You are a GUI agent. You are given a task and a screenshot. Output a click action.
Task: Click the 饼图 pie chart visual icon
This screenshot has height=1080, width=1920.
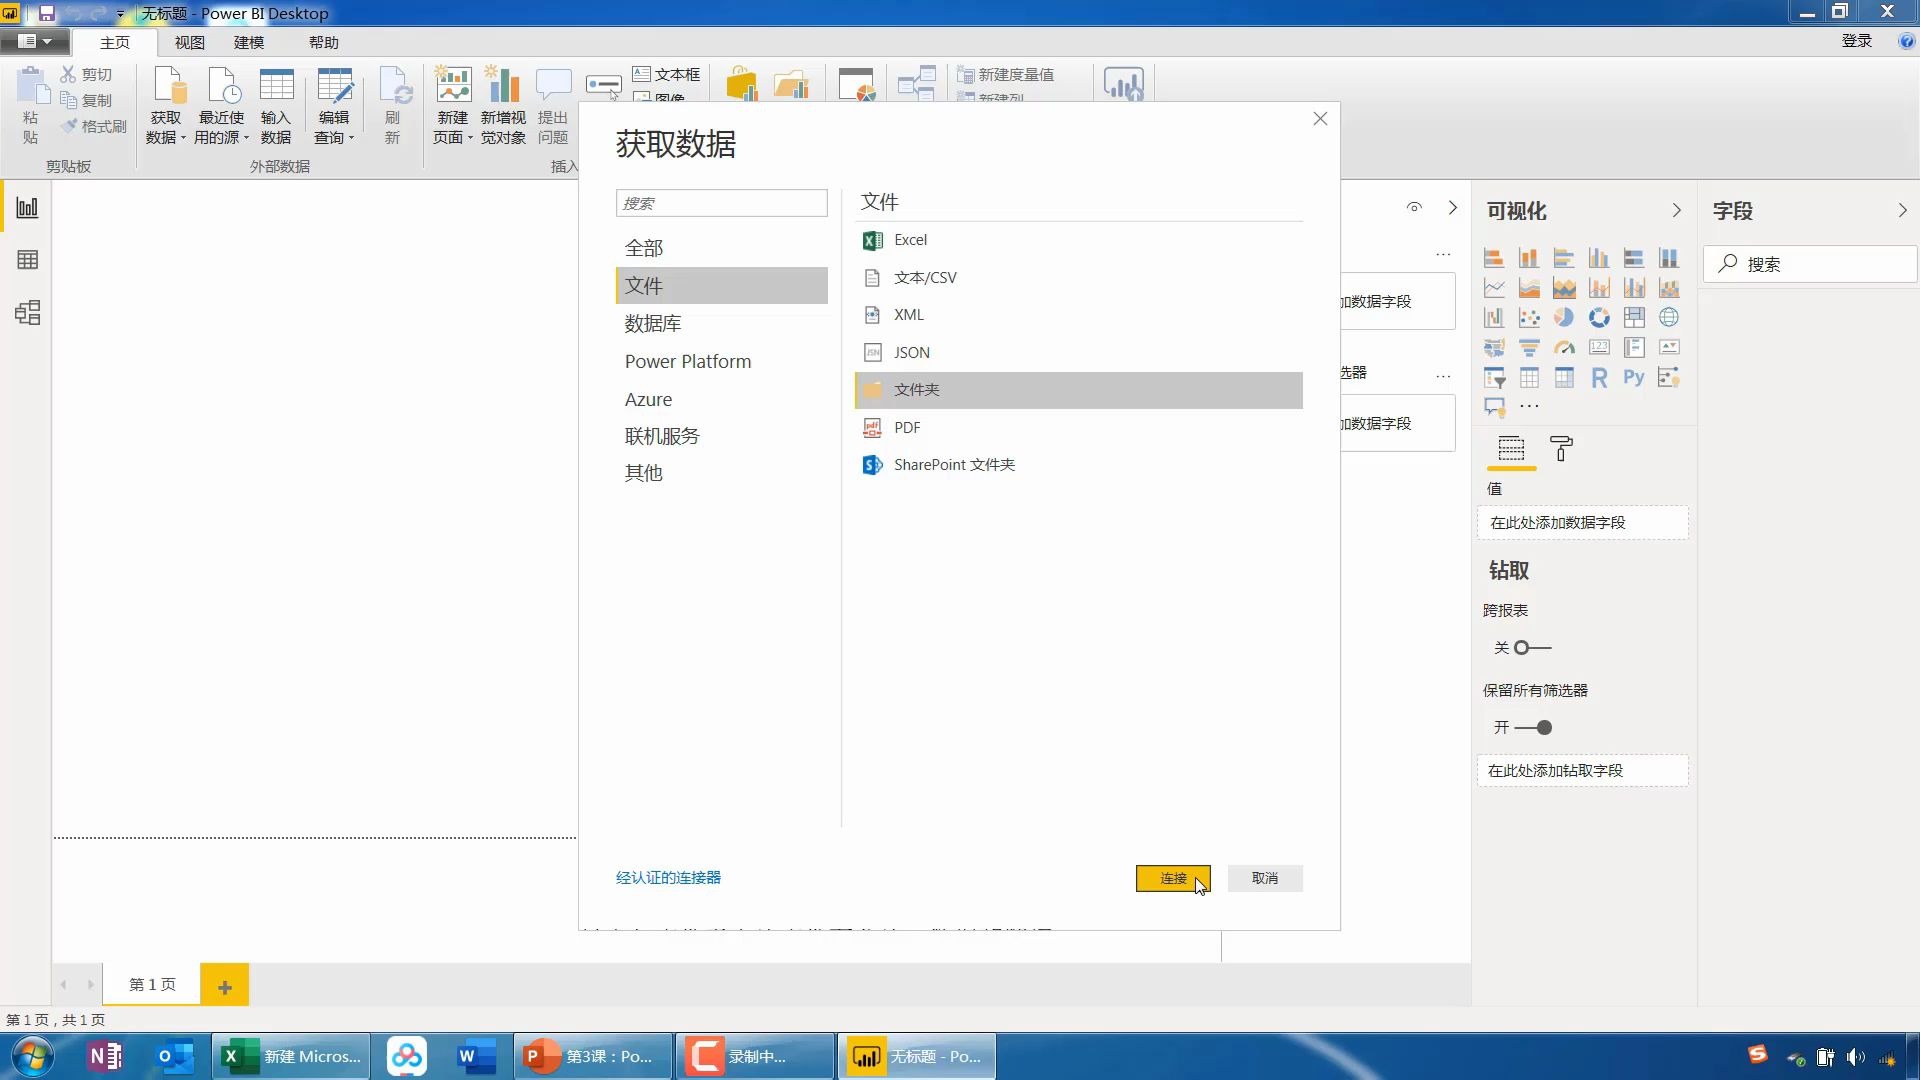[1564, 316]
